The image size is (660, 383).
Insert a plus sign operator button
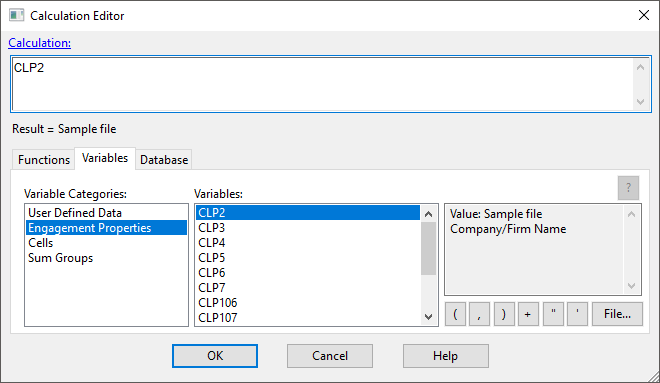coord(528,314)
